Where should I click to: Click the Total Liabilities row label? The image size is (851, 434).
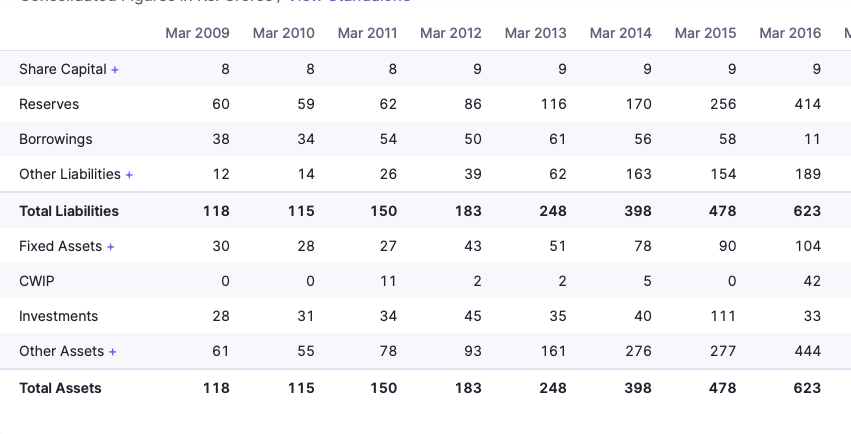coord(69,211)
